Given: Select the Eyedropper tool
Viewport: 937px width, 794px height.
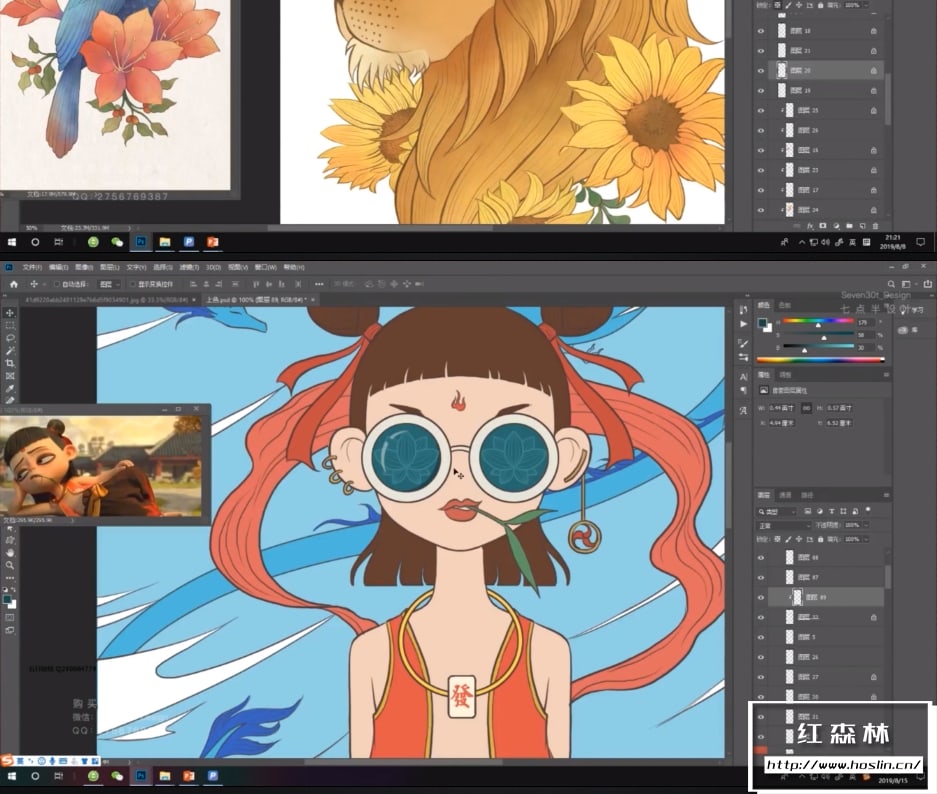Looking at the screenshot, I should click(10, 388).
